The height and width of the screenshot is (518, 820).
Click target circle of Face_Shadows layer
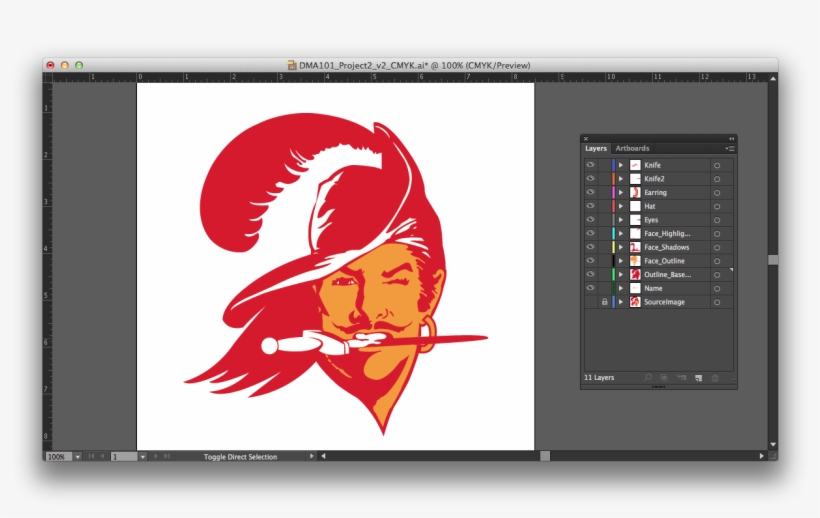[x=717, y=247]
